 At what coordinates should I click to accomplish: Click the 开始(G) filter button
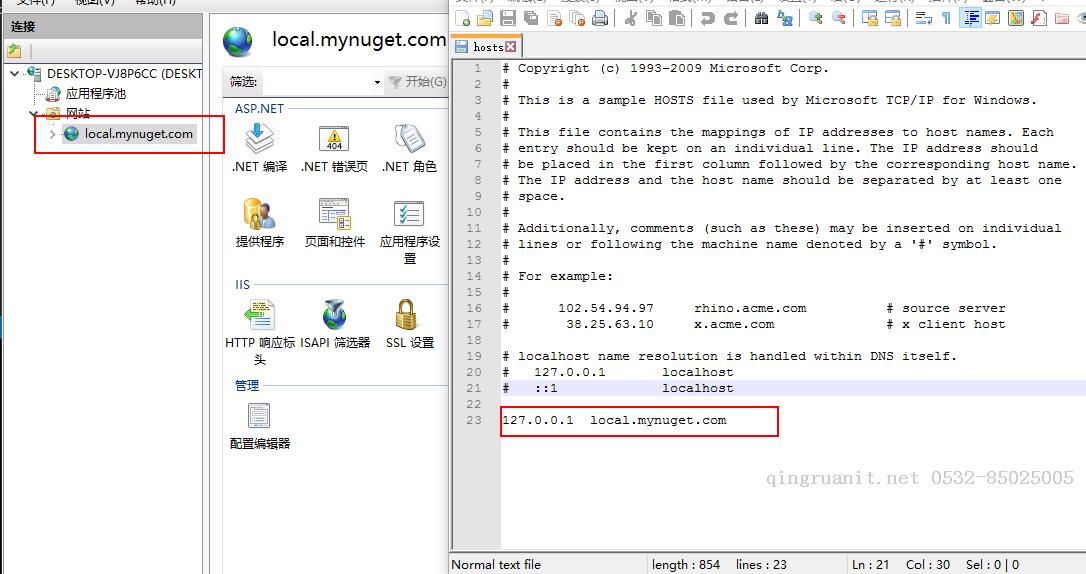point(417,82)
